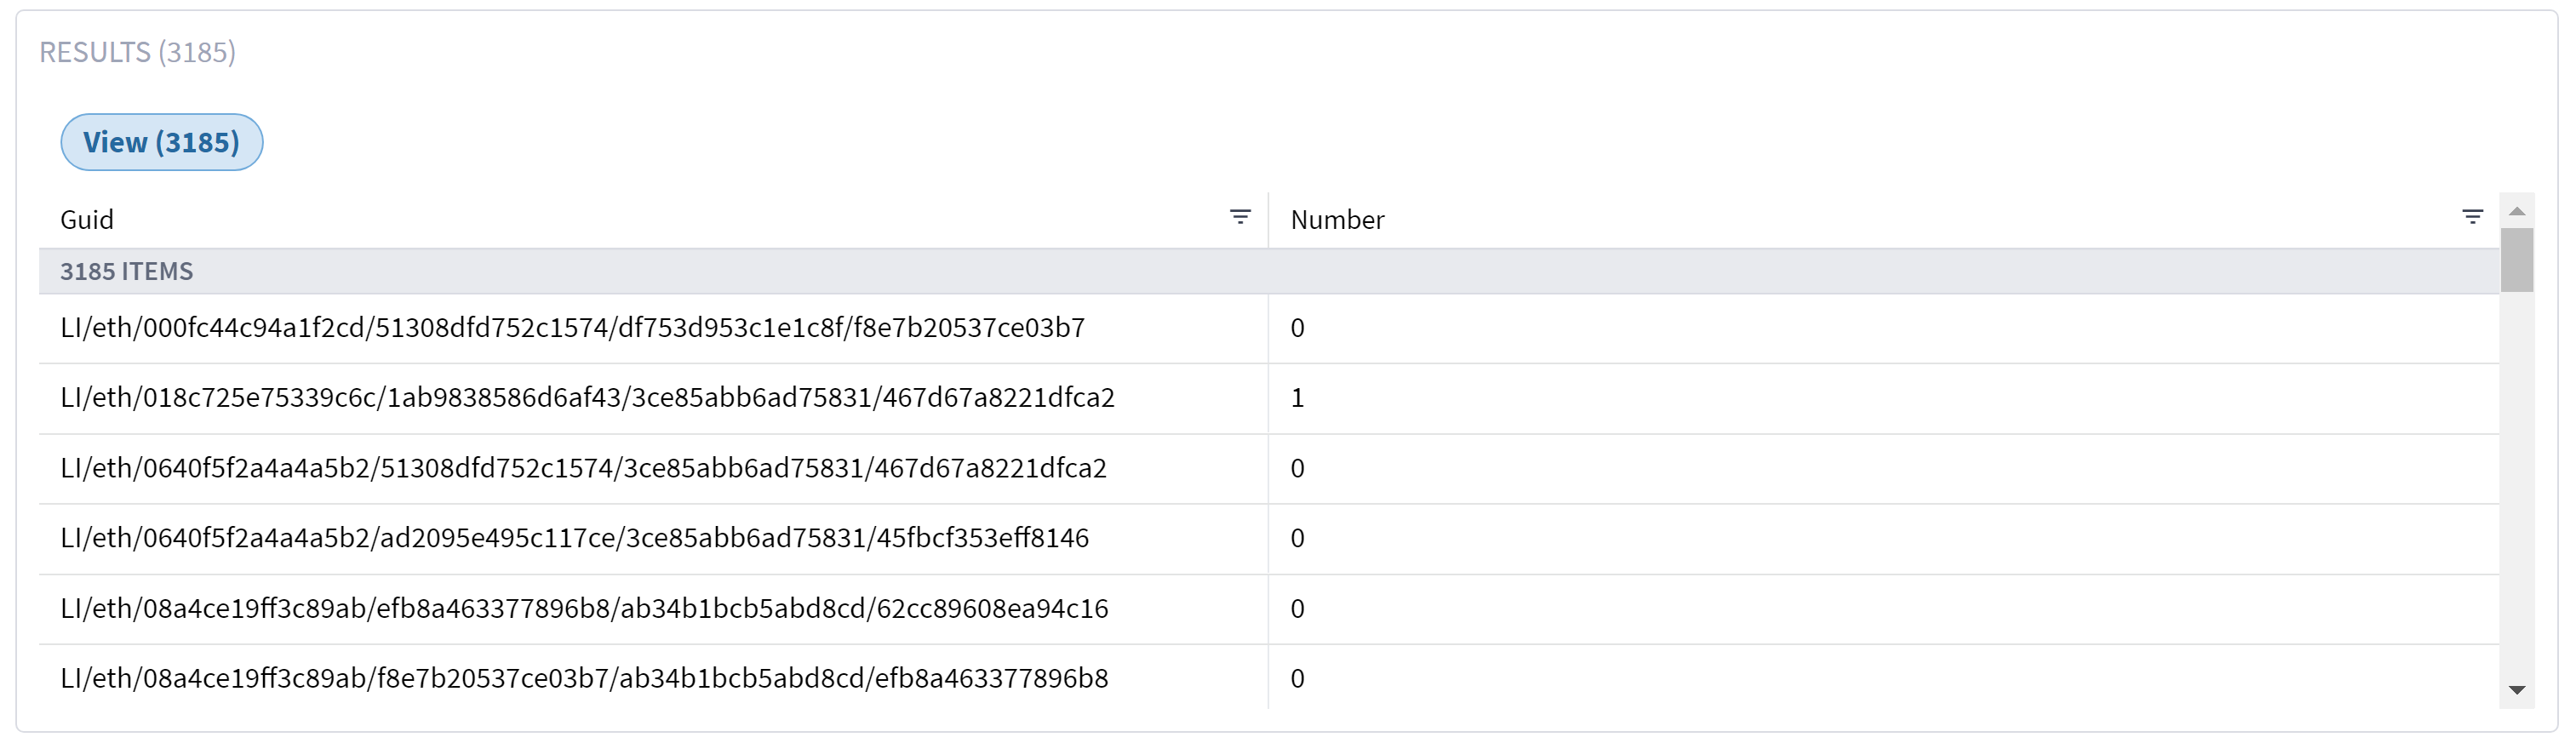Sort by the Guid column header

[x=87, y=220]
